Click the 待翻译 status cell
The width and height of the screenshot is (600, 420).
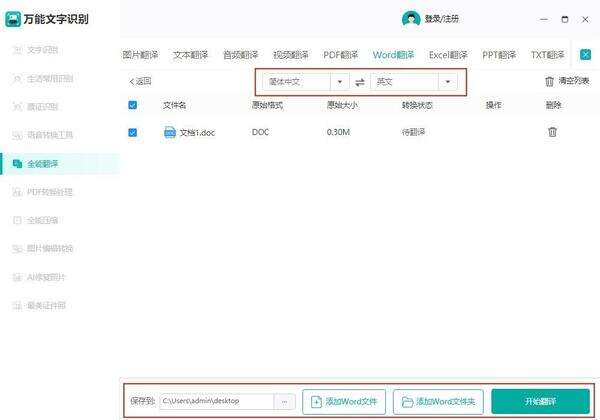413,132
